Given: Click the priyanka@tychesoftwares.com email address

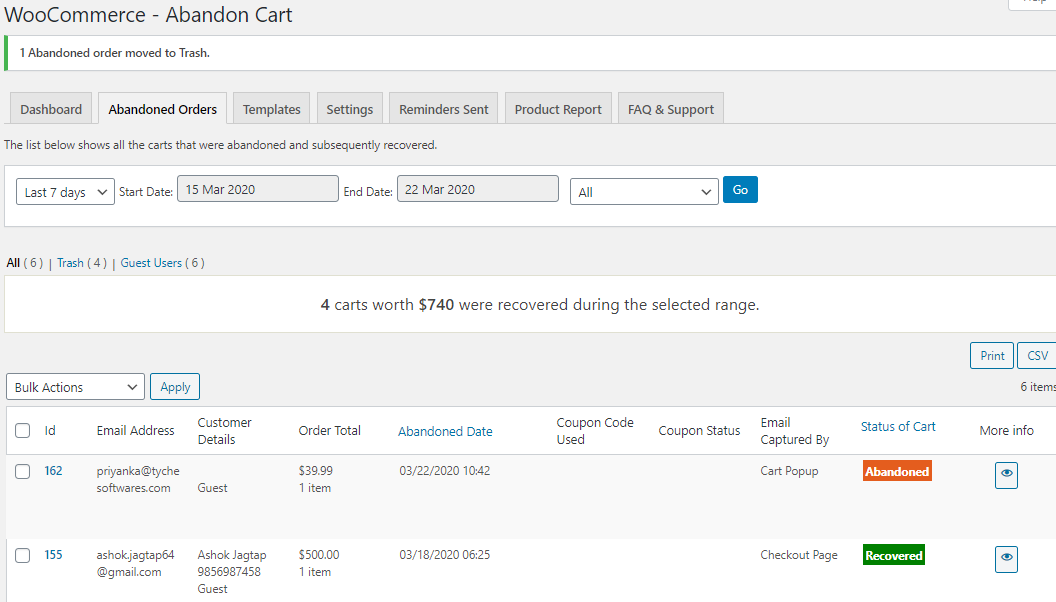Looking at the screenshot, I should [x=138, y=479].
